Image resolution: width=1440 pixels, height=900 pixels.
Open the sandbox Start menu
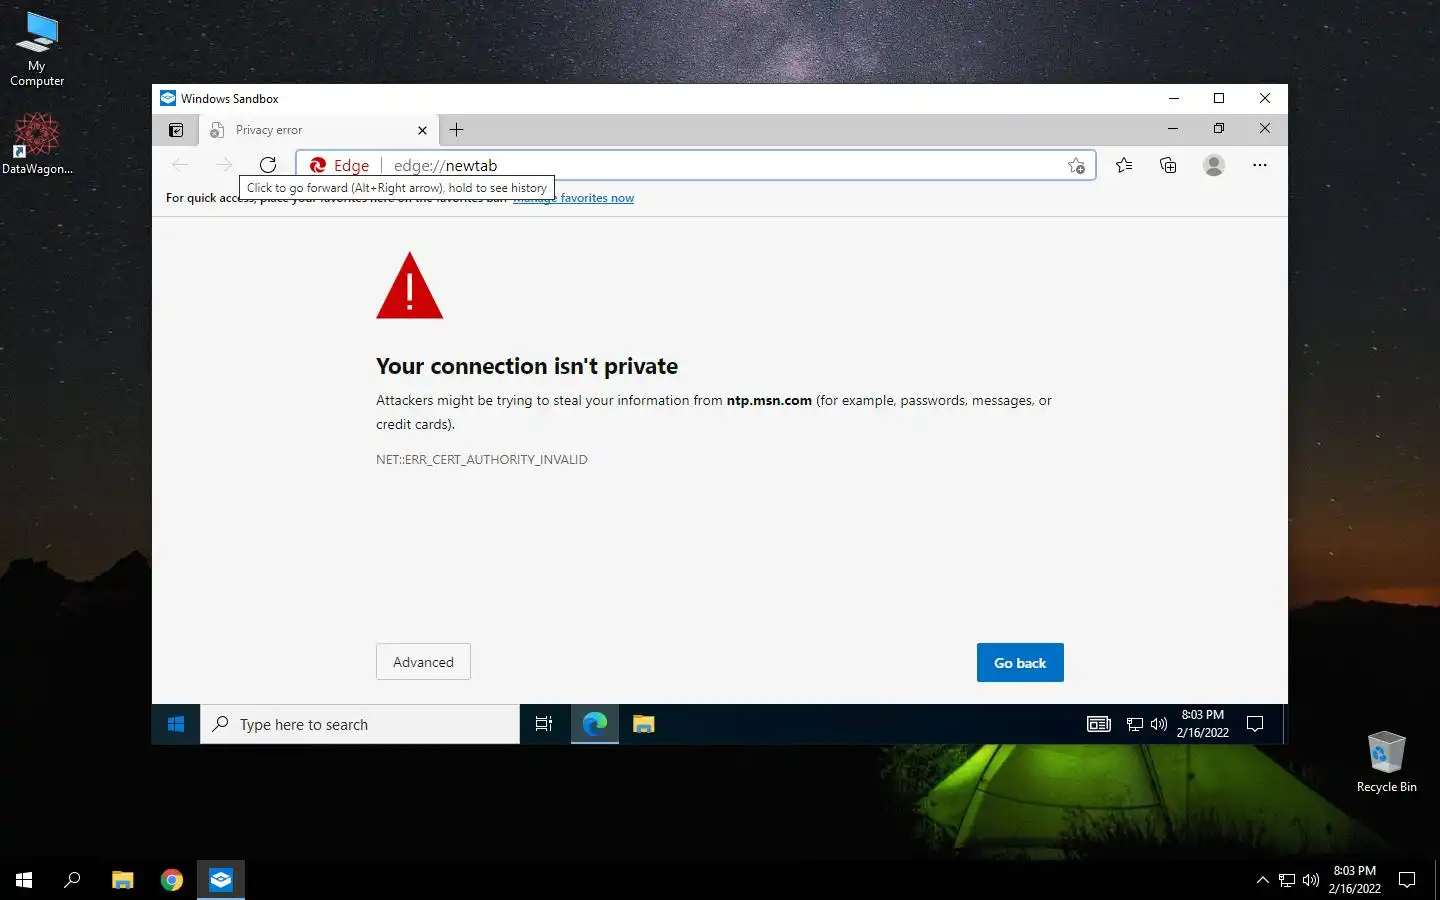point(176,724)
